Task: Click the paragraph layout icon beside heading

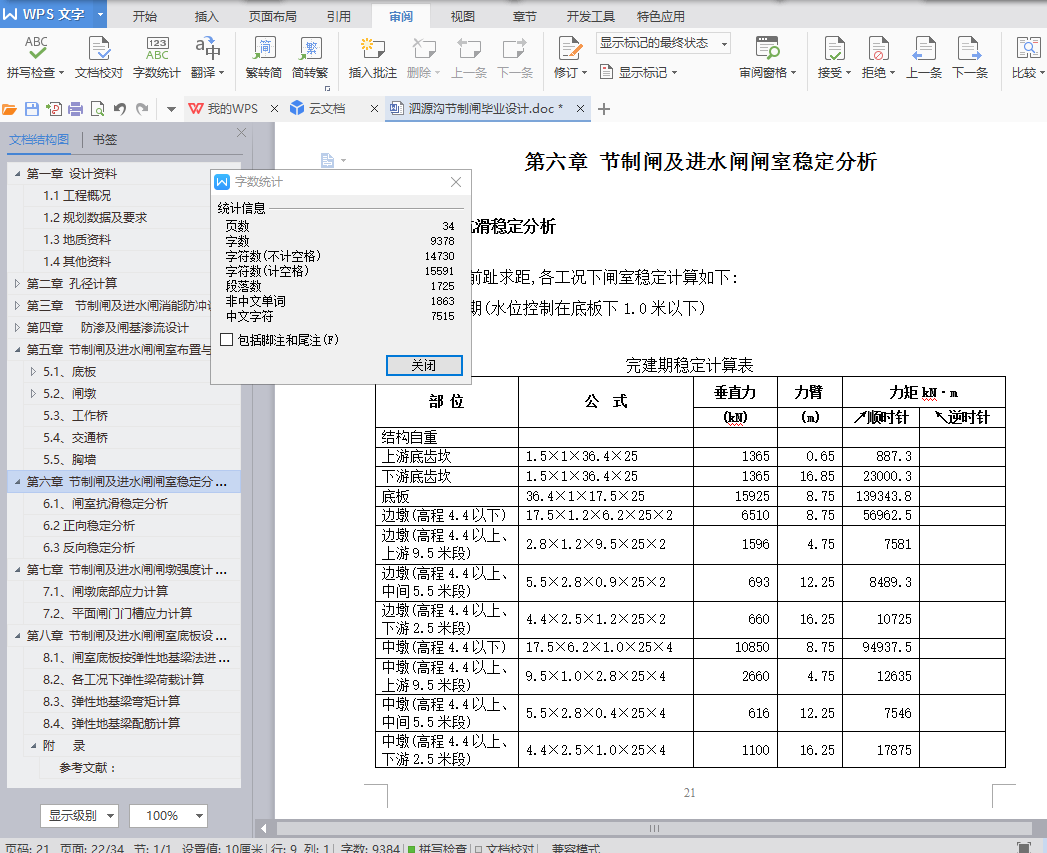Action: pyautogui.click(x=327, y=160)
